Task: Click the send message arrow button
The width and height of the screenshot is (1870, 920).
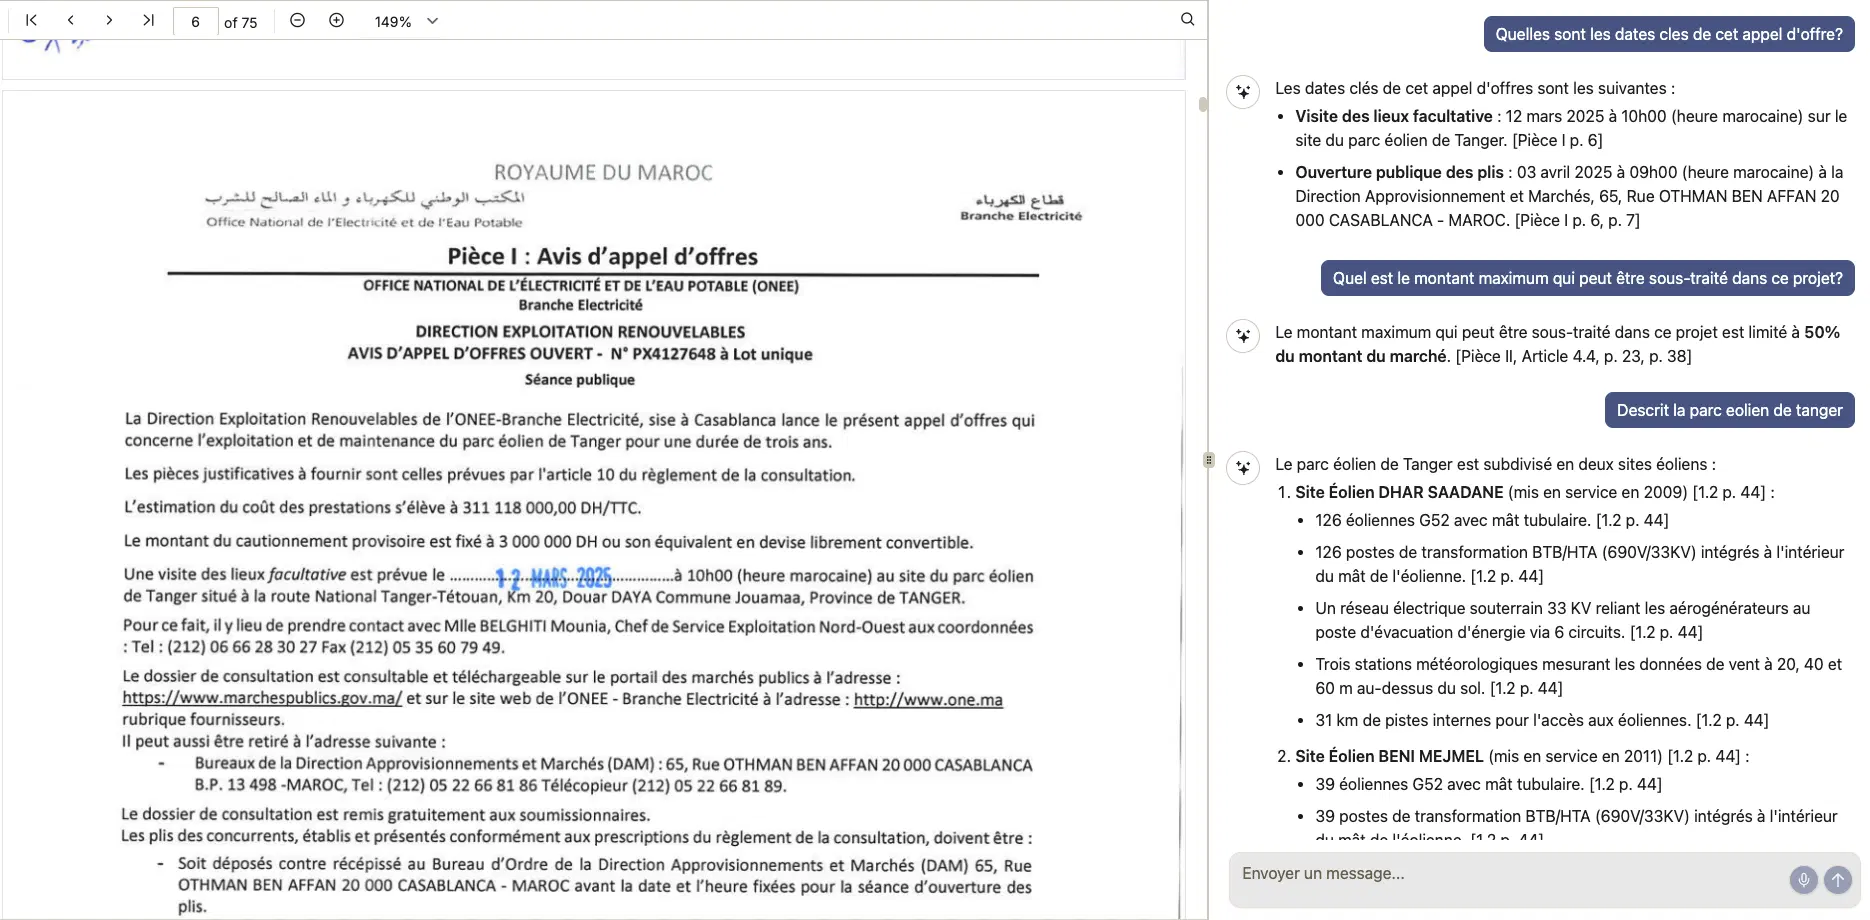Action: [x=1838, y=880]
